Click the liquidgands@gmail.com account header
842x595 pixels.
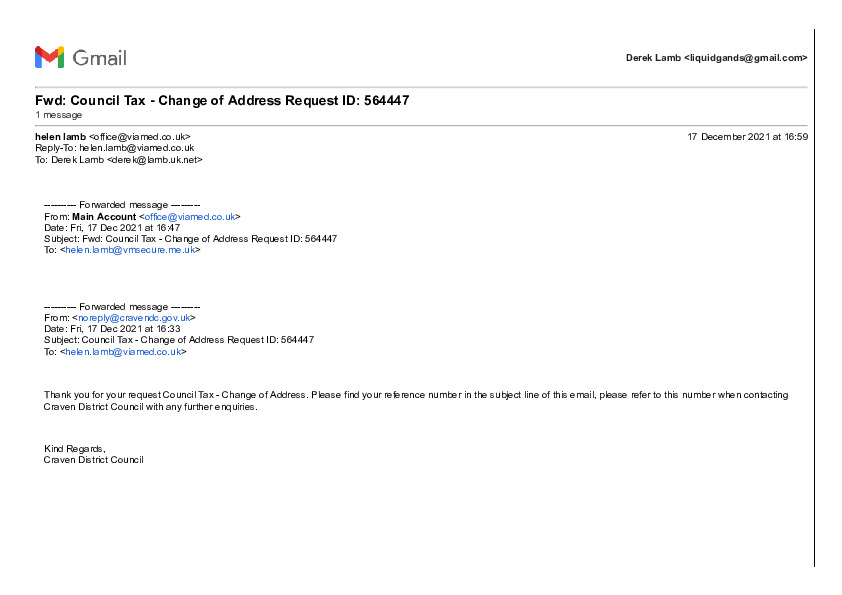pos(716,58)
